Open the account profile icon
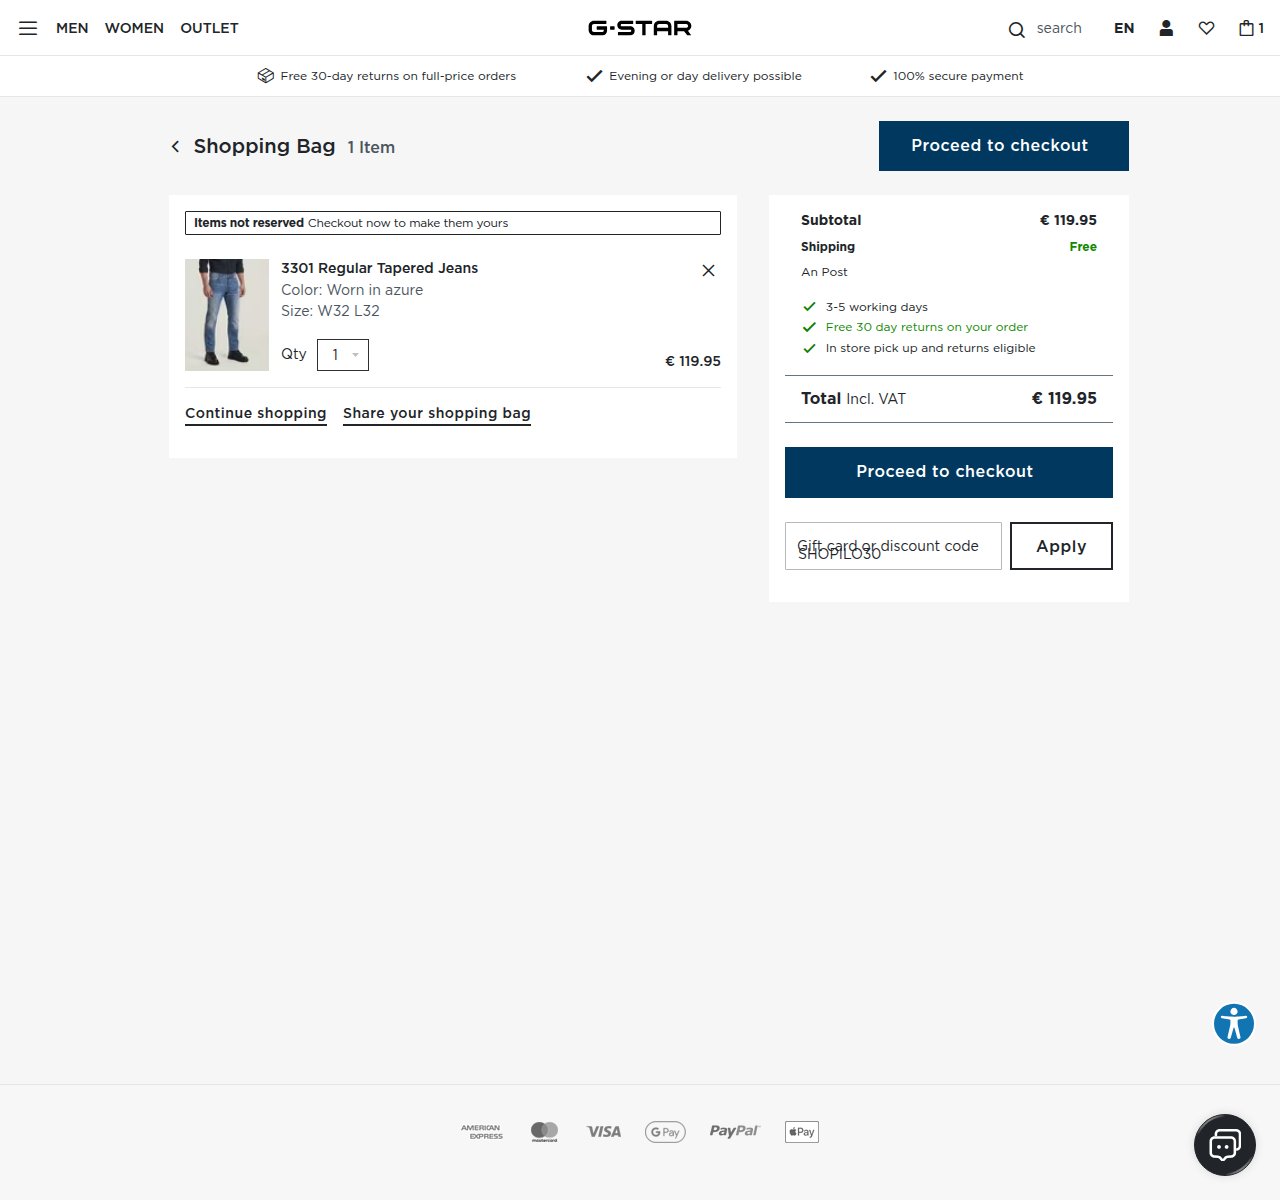The height and width of the screenshot is (1200, 1280). (x=1166, y=28)
